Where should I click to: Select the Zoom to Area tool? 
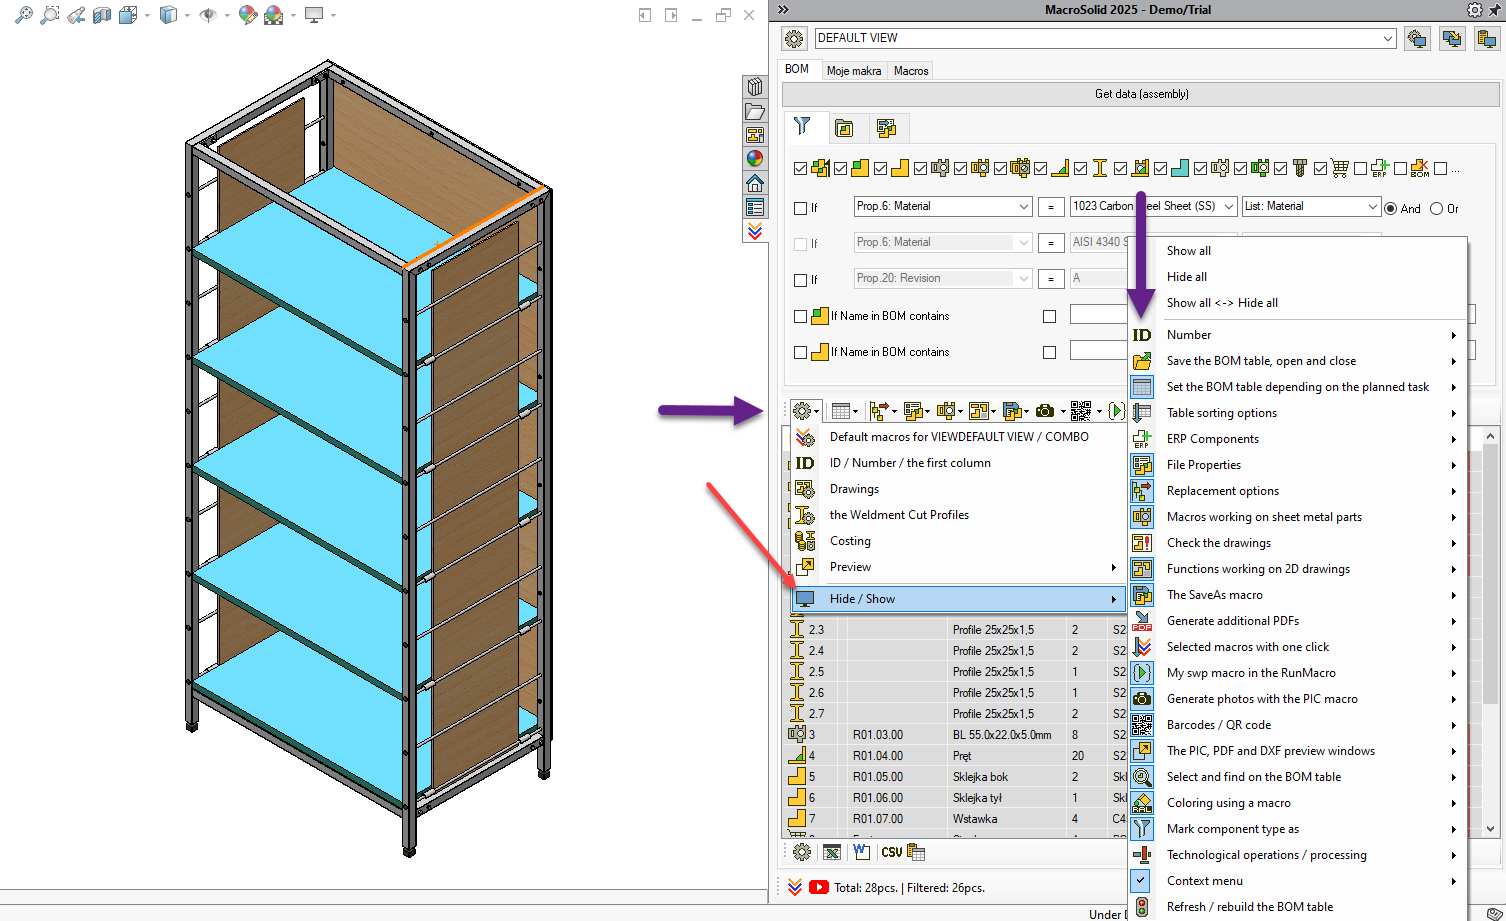pyautogui.click(x=49, y=15)
